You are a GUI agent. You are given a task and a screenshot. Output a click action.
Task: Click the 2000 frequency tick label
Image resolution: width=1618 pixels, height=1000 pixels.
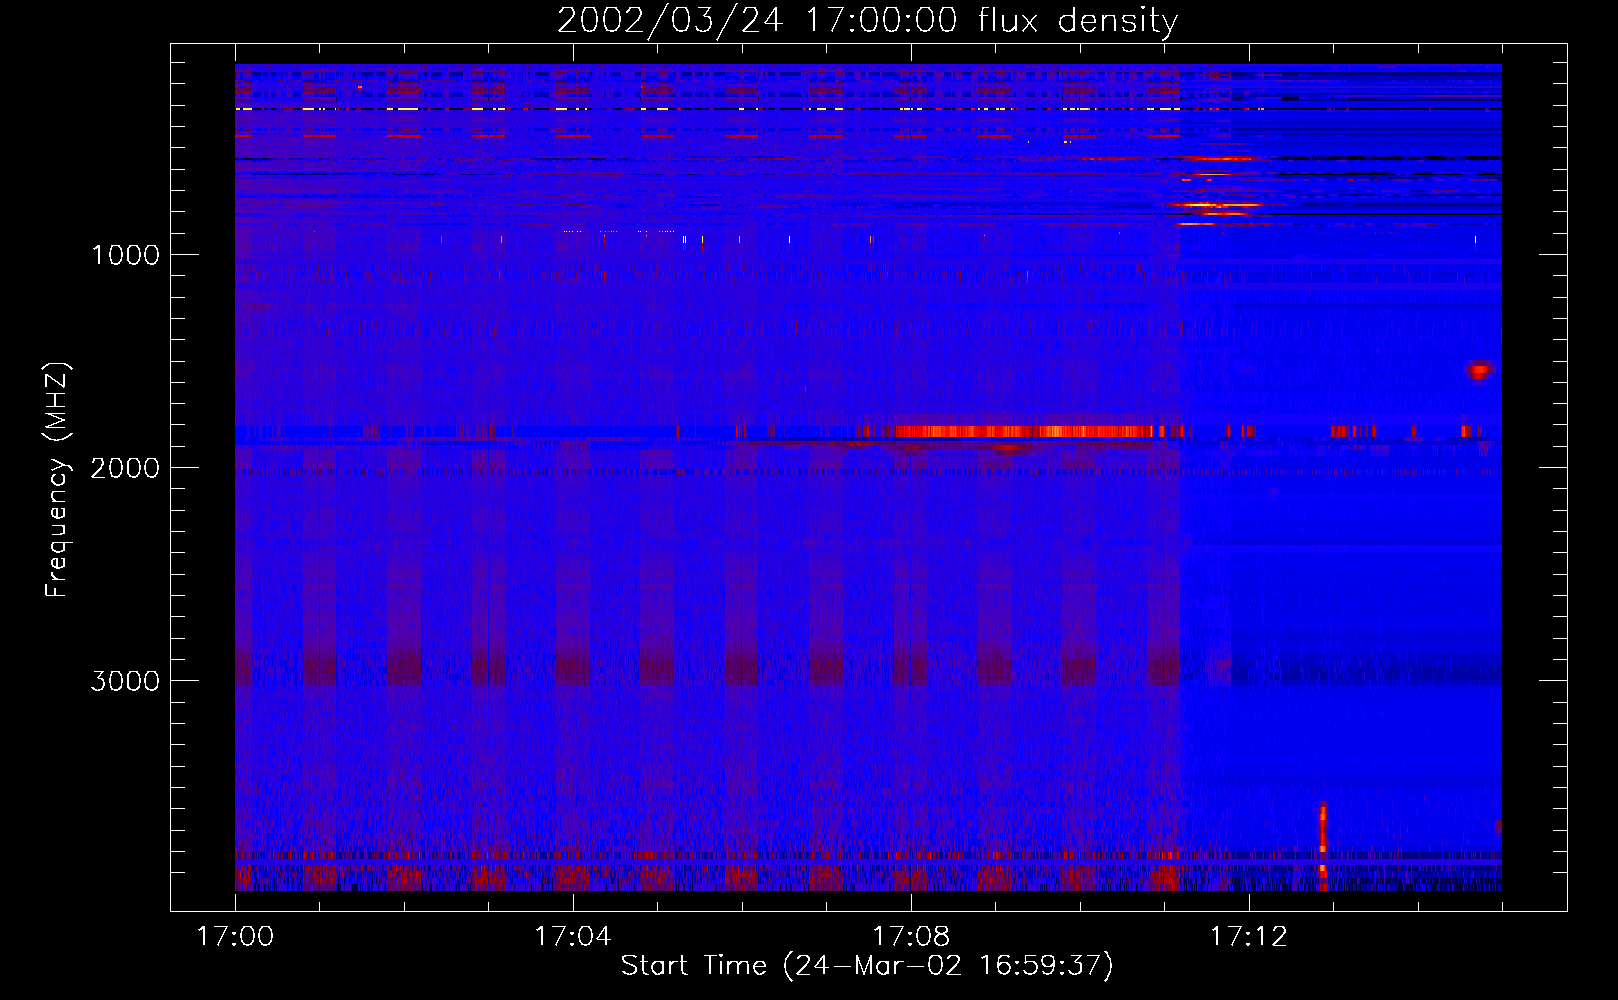(x=125, y=468)
